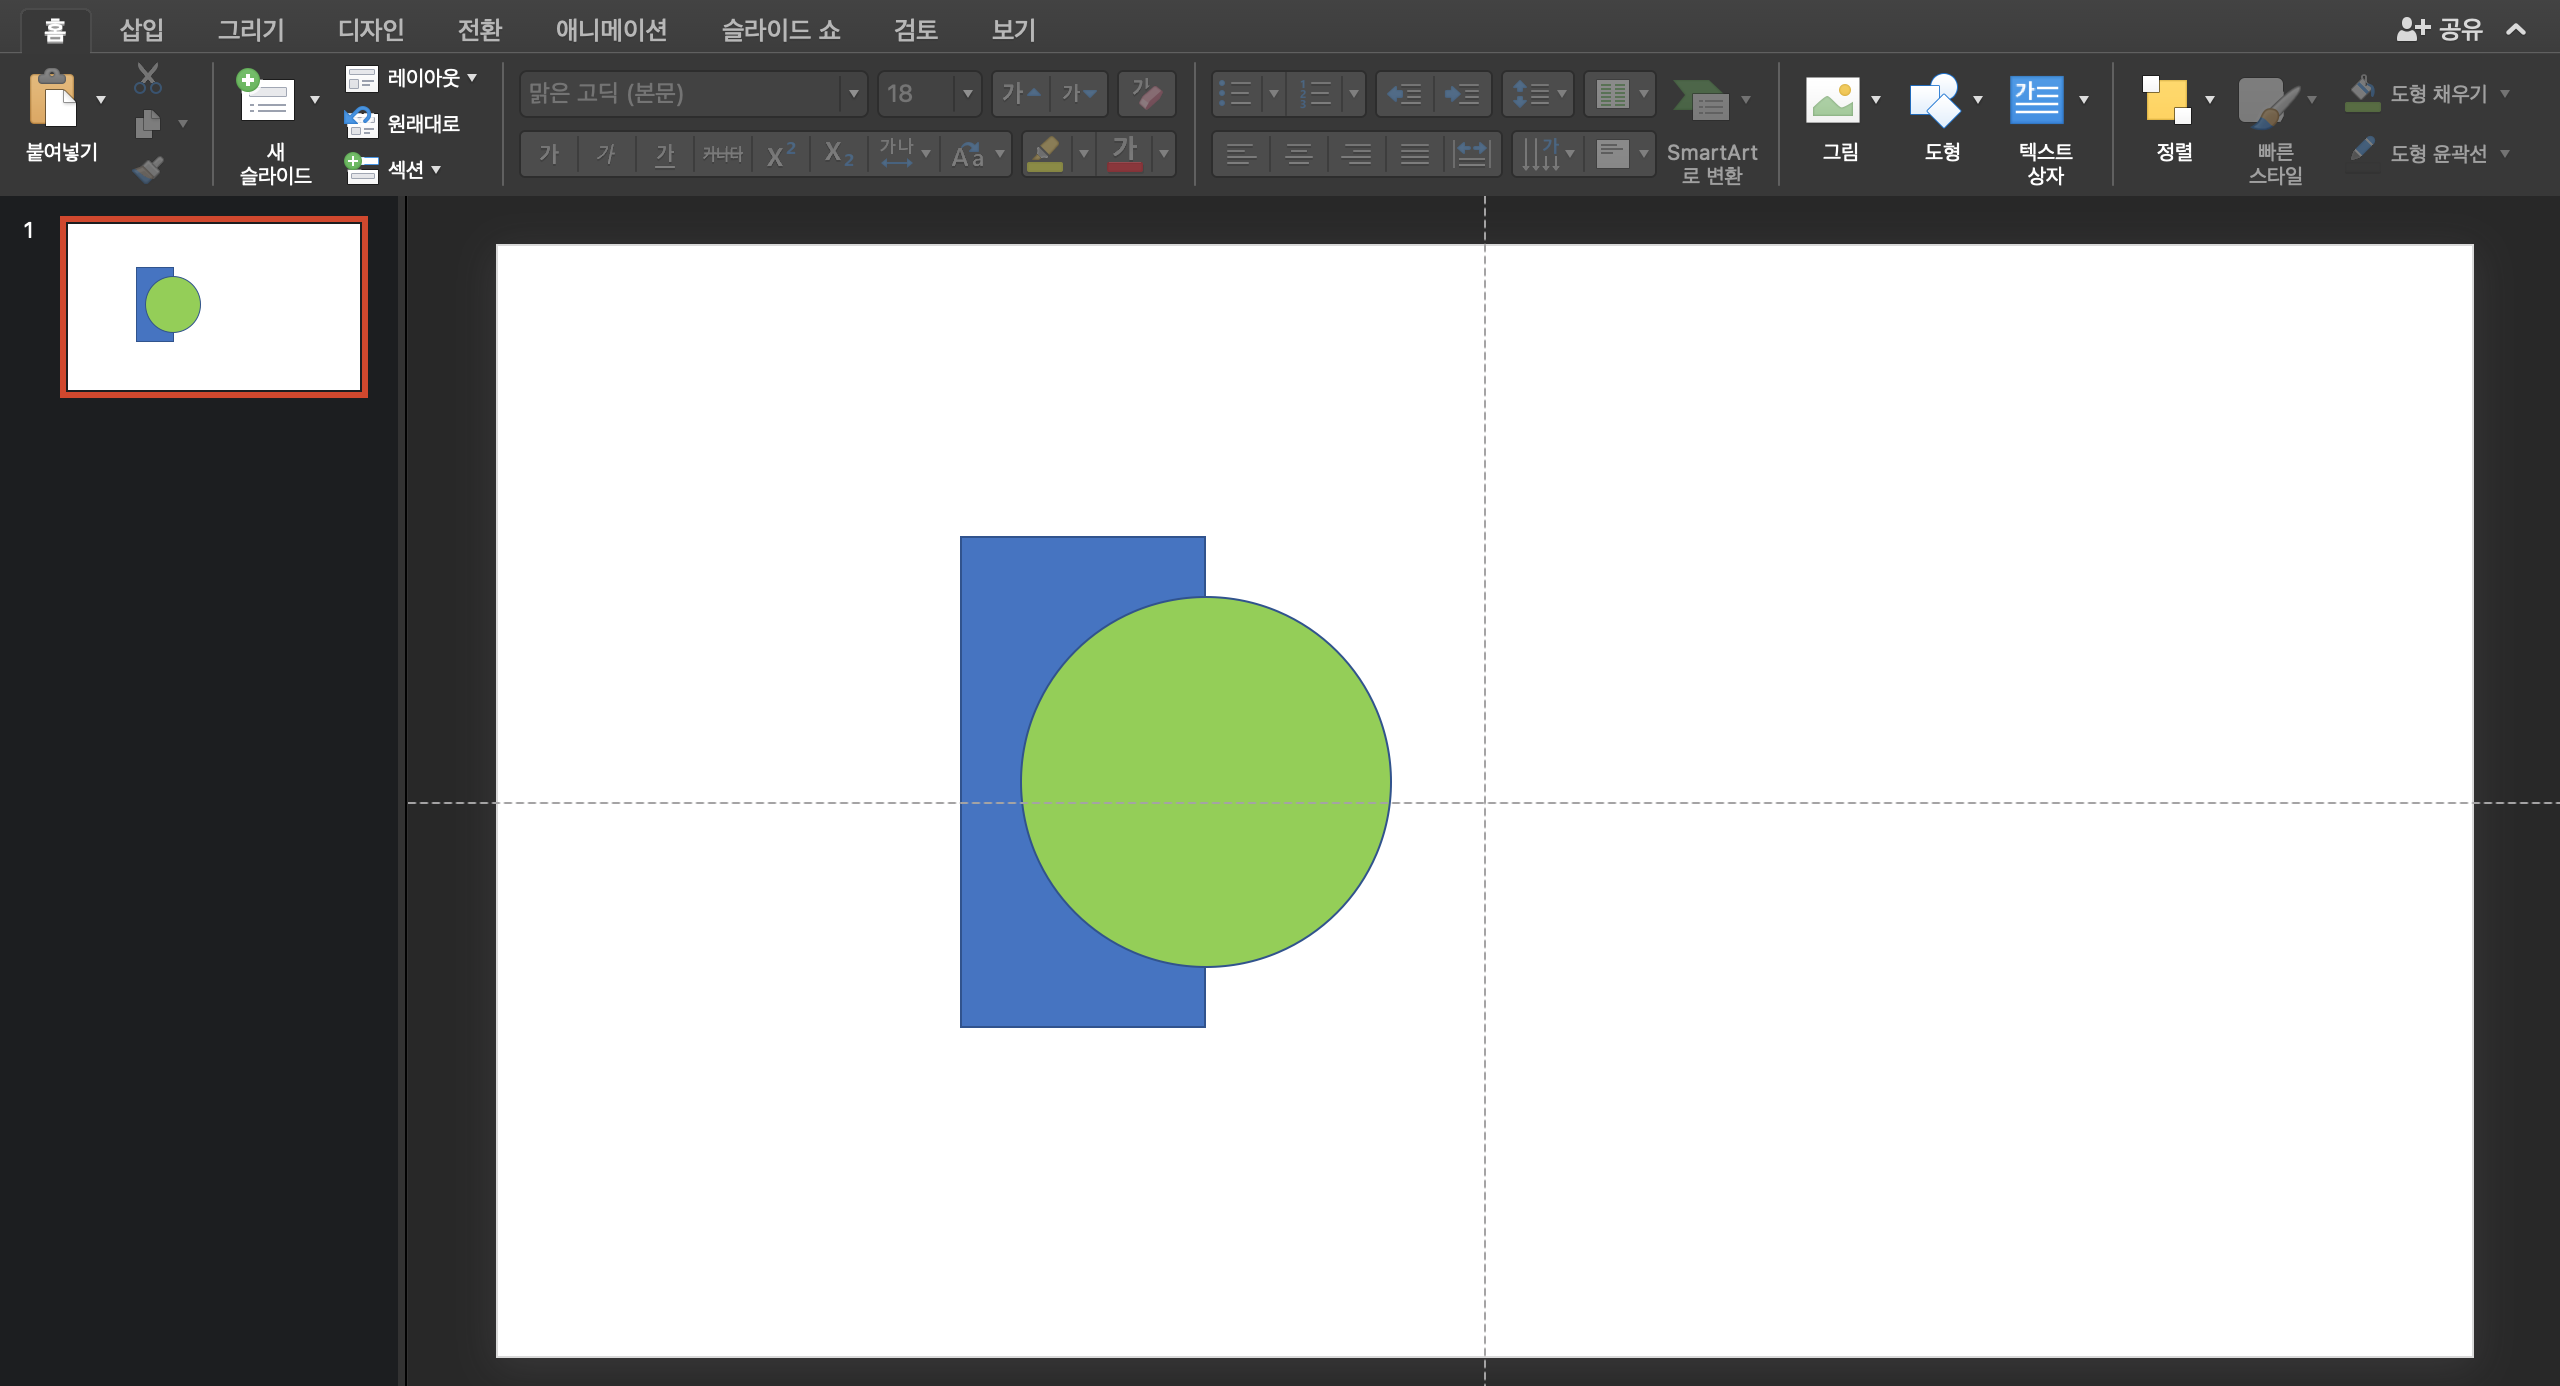Click the Format Painter brush icon
2560x1386 pixels.
click(148, 170)
